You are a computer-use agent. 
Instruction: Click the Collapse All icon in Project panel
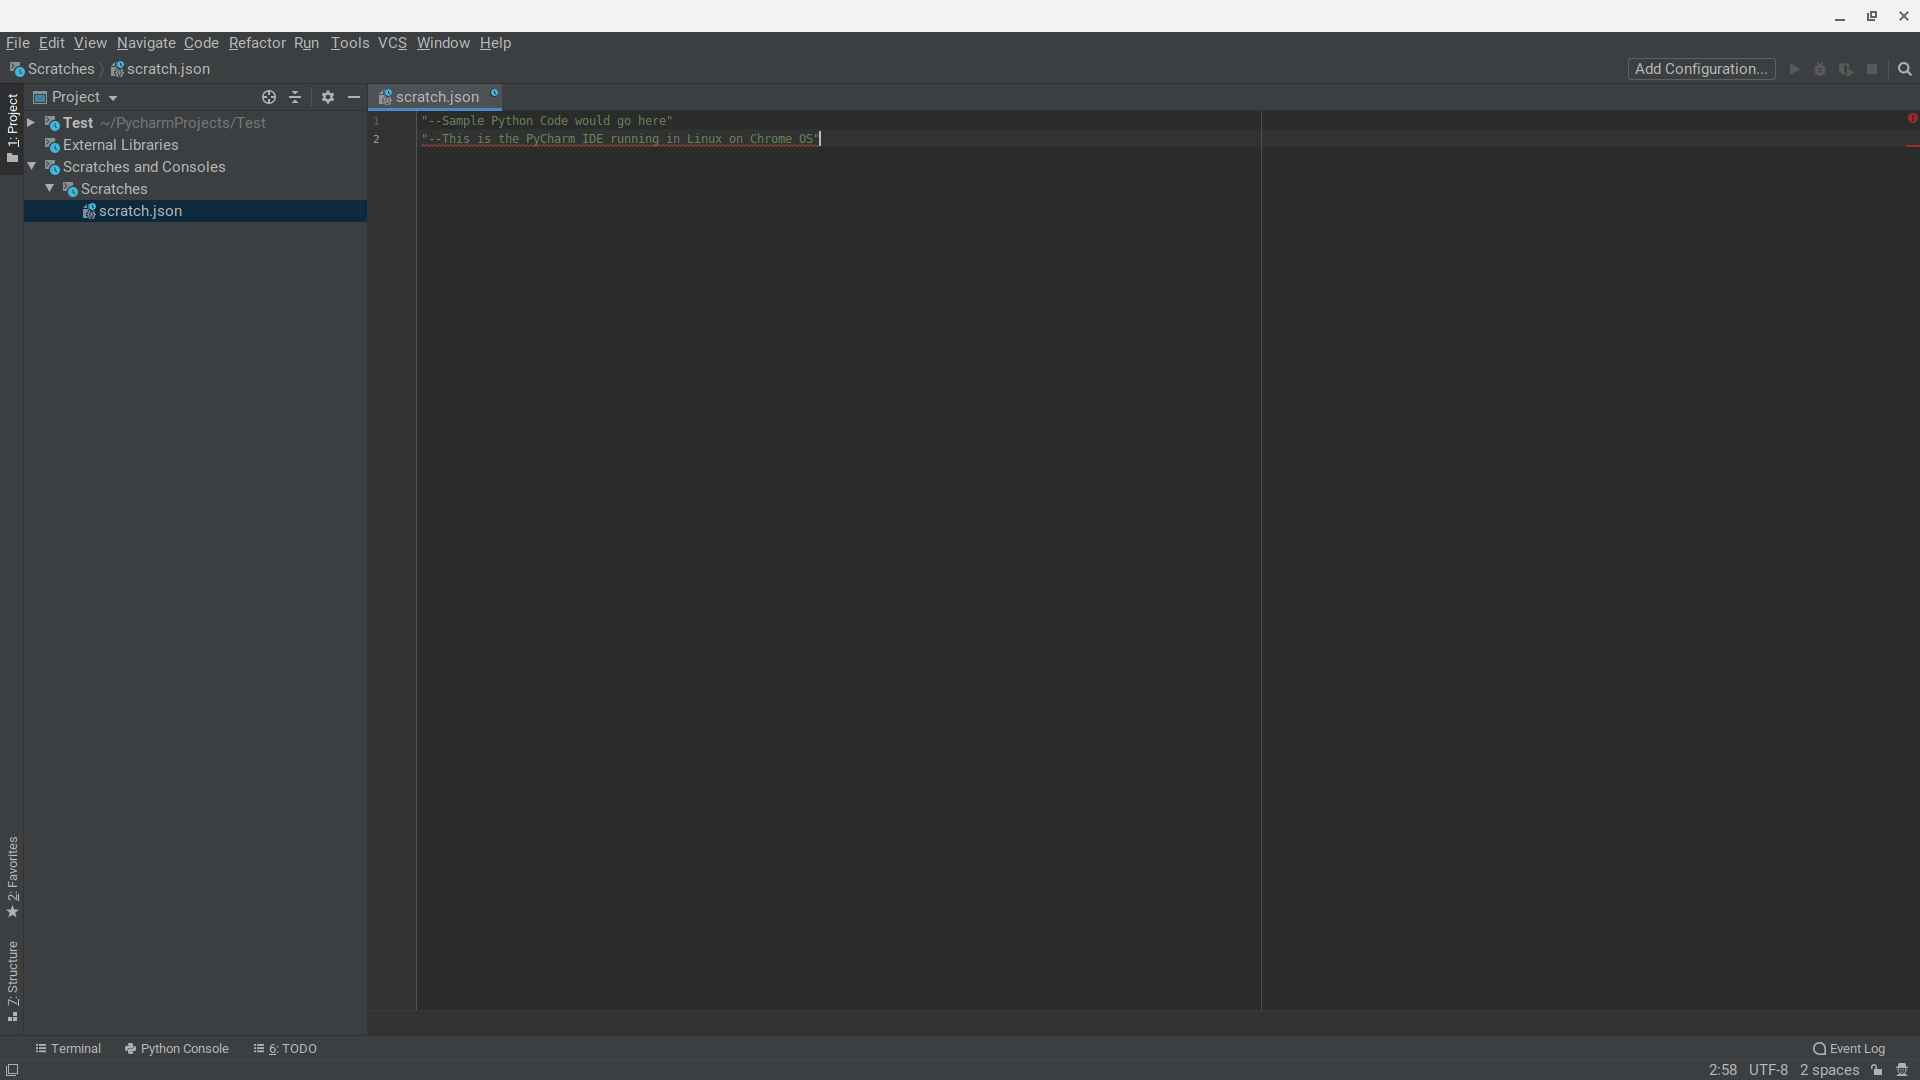click(295, 97)
